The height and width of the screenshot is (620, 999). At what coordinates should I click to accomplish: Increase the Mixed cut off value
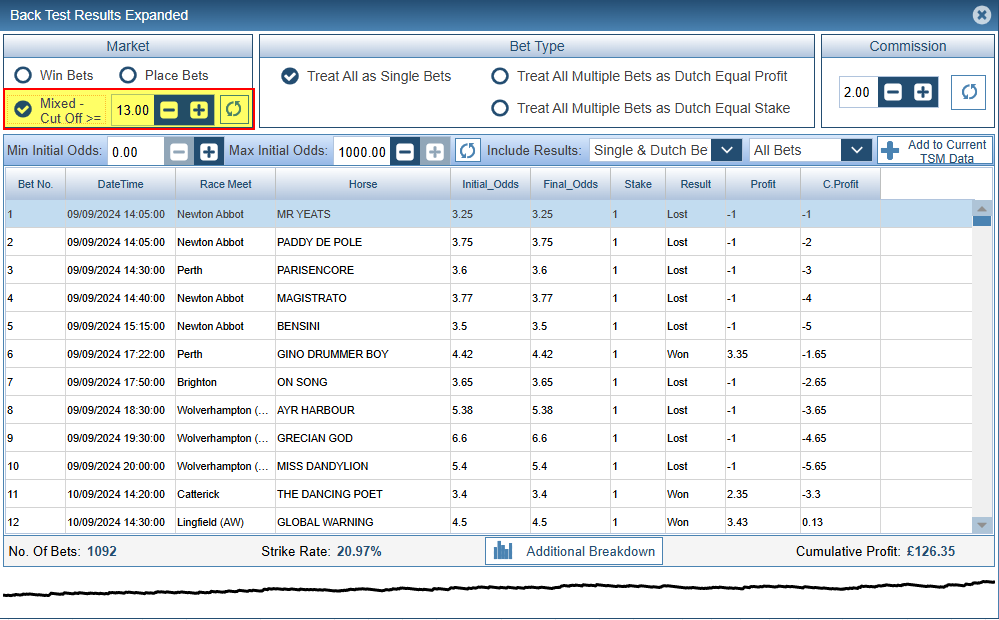click(199, 109)
